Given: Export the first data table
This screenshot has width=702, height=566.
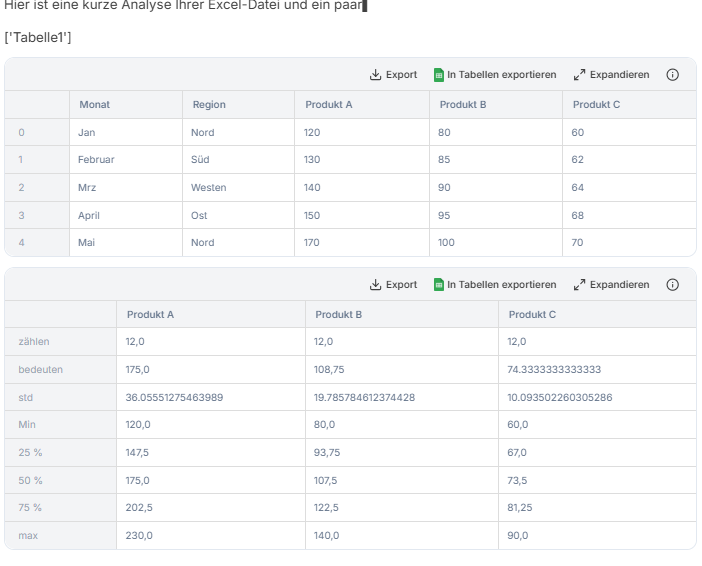Looking at the screenshot, I should [x=394, y=75].
